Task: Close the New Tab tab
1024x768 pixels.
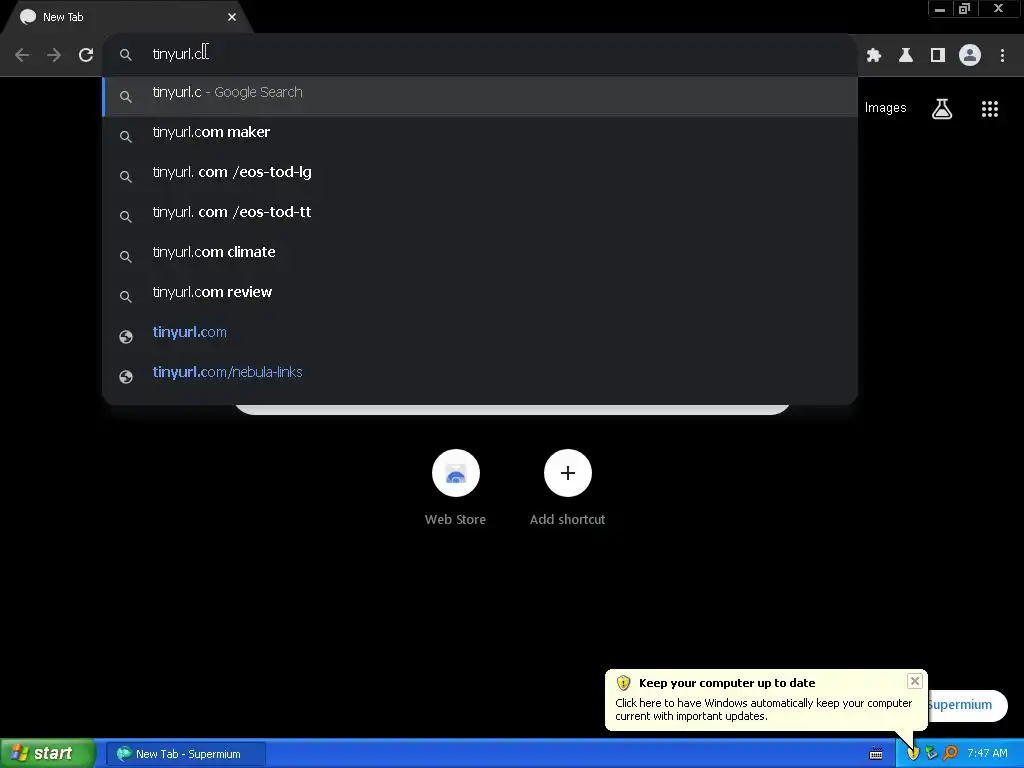Action: pos(232,17)
